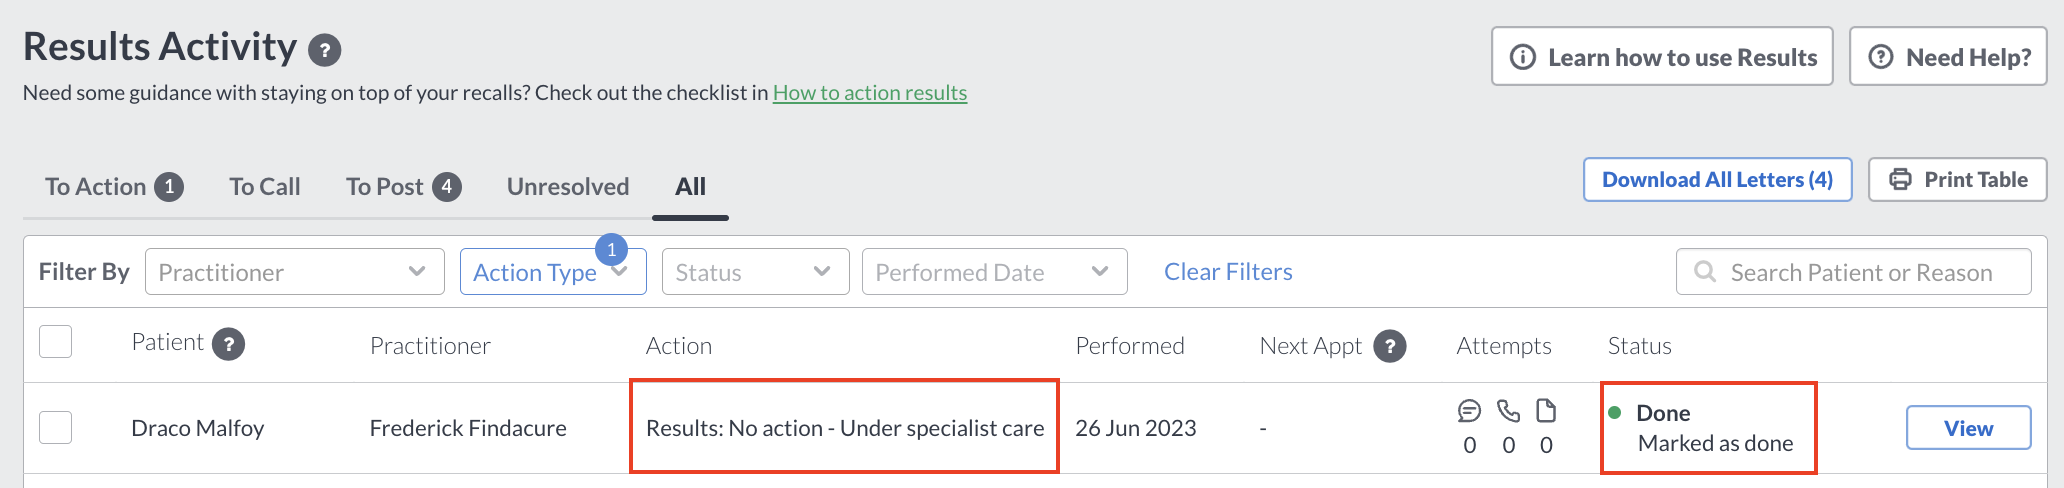Switch to the Unresolved tab

click(568, 187)
